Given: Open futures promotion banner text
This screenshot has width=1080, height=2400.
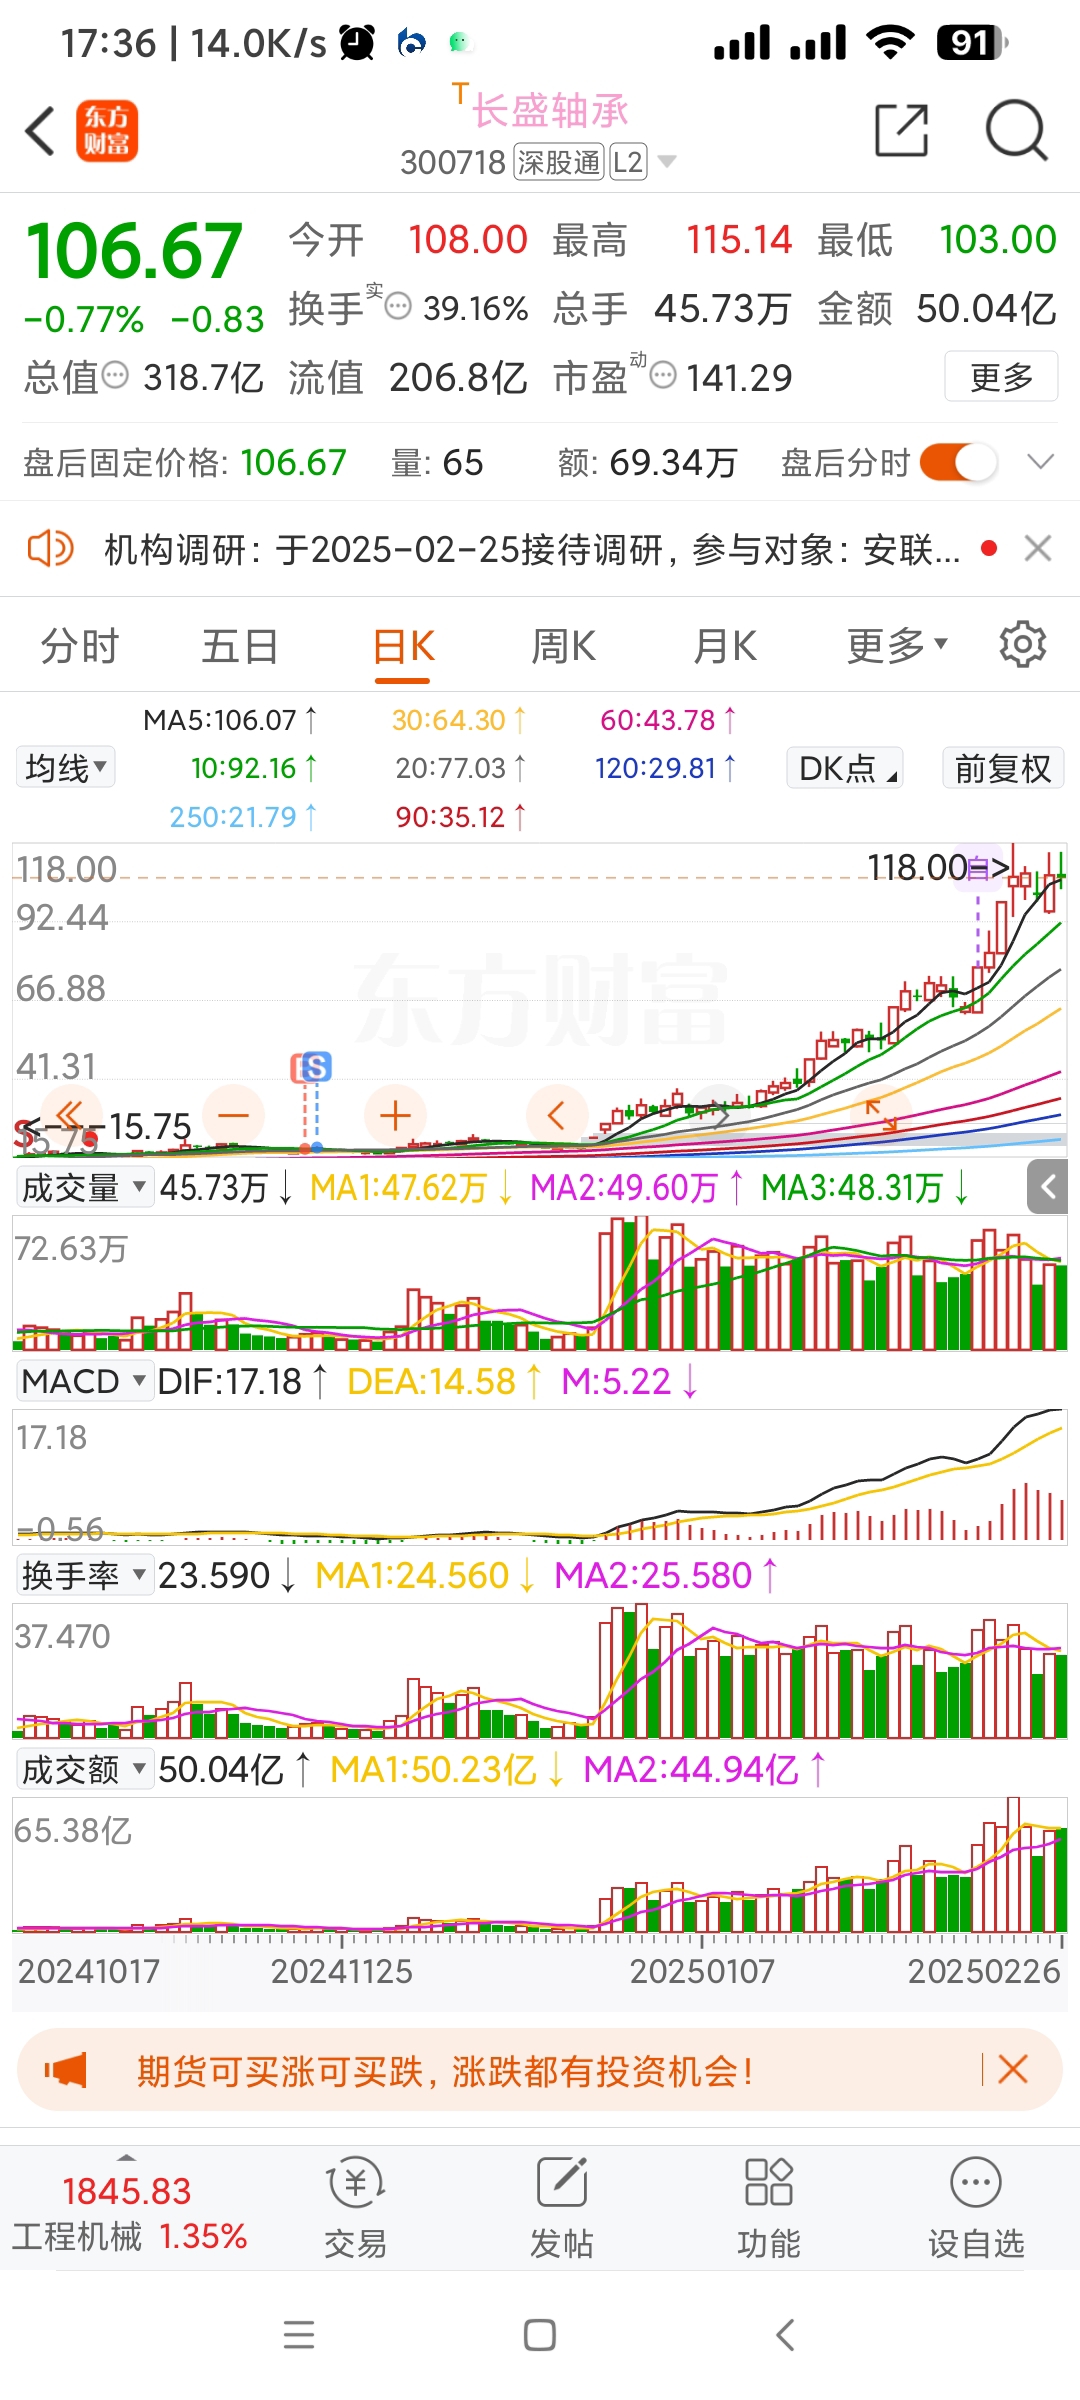Looking at the screenshot, I should tap(445, 2070).
